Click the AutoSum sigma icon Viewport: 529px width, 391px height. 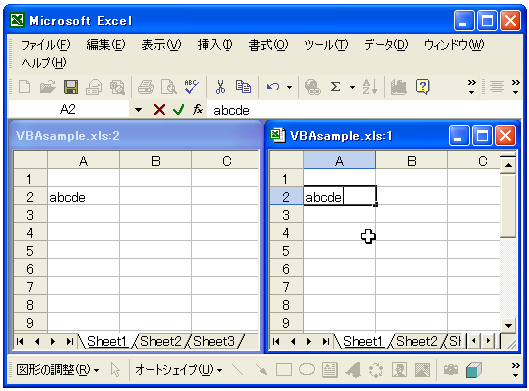pyautogui.click(x=335, y=87)
